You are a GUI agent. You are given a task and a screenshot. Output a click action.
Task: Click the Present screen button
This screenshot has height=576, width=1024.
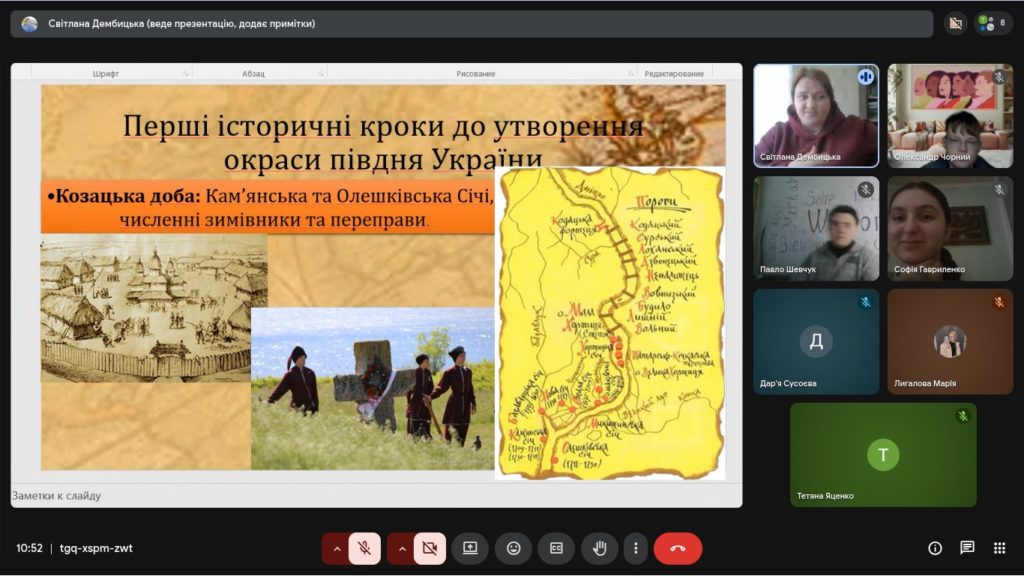tap(470, 548)
